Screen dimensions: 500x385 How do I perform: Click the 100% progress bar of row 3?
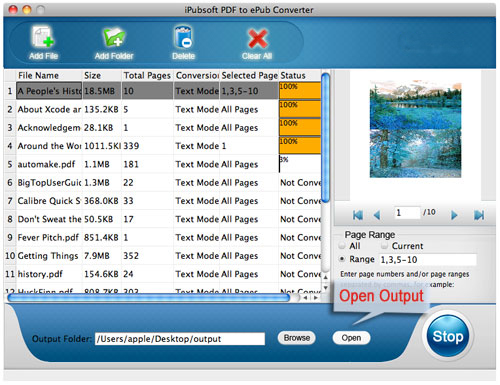(300, 127)
